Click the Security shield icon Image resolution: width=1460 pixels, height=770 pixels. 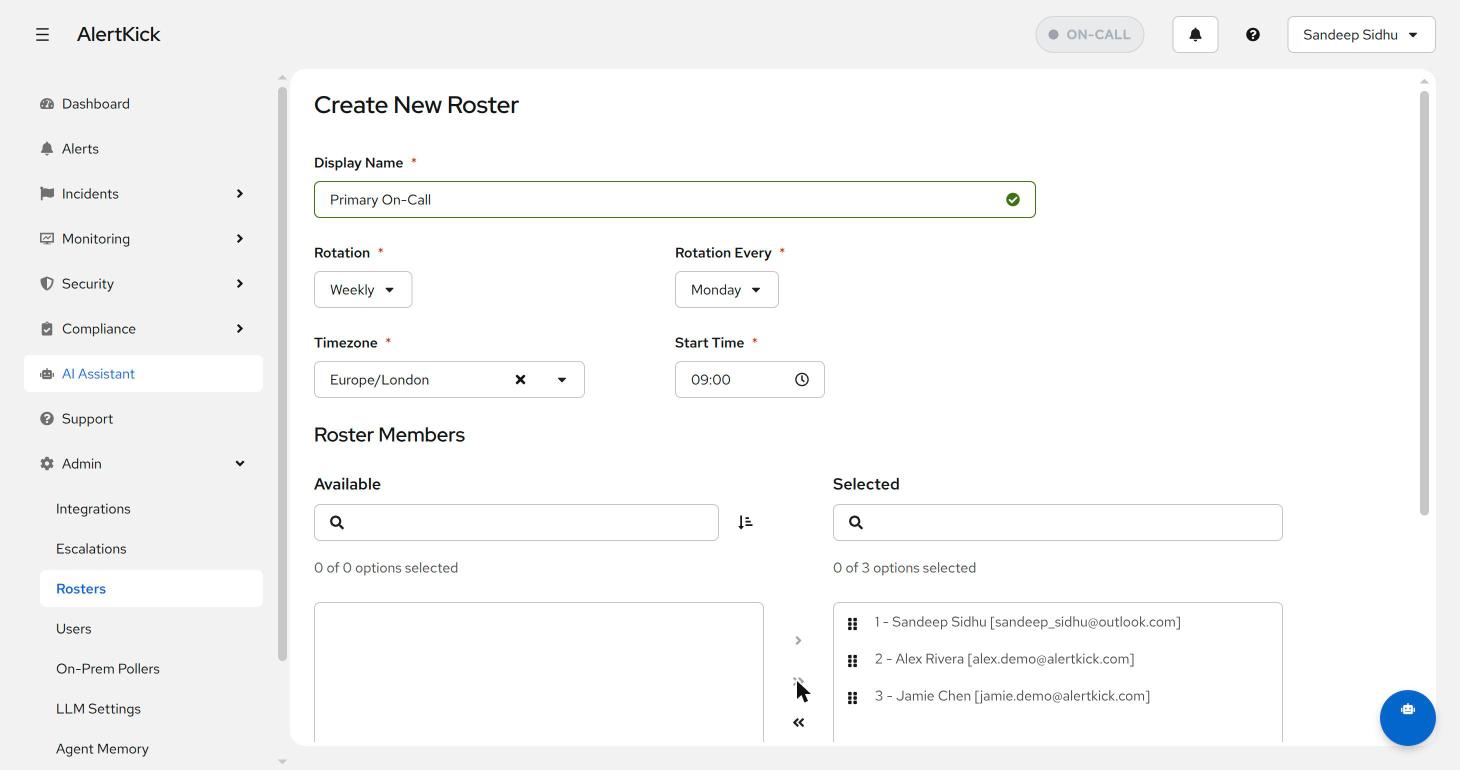(x=47, y=284)
